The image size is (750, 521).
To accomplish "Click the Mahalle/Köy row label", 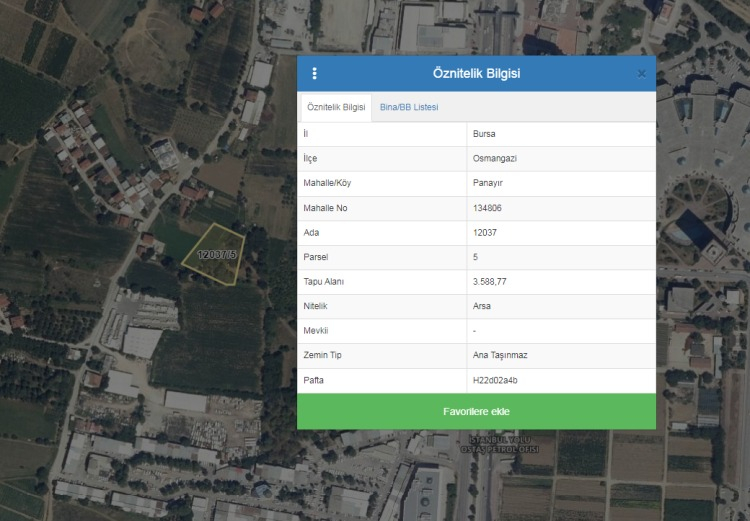I will coord(327,183).
